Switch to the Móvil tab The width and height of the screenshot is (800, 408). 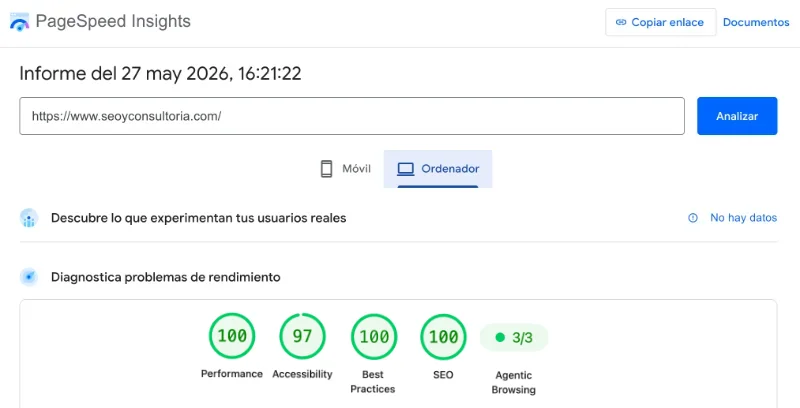pyautogui.click(x=345, y=169)
